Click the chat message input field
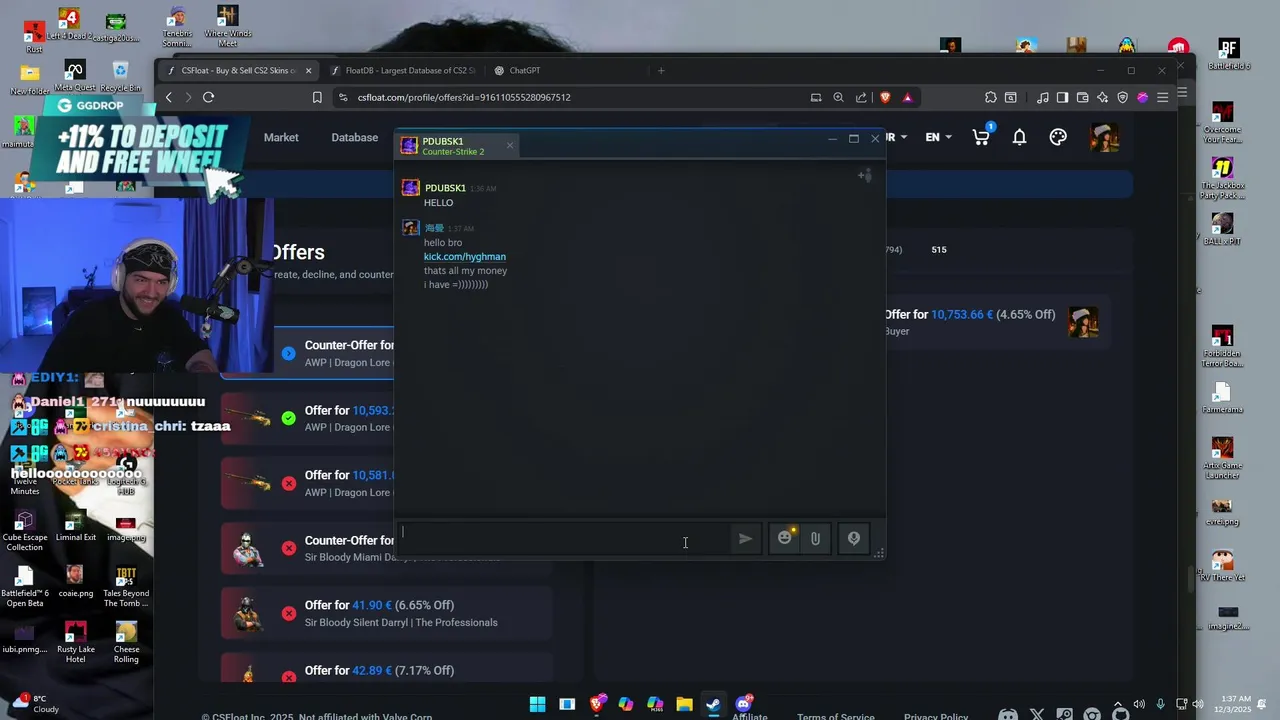 (x=565, y=538)
